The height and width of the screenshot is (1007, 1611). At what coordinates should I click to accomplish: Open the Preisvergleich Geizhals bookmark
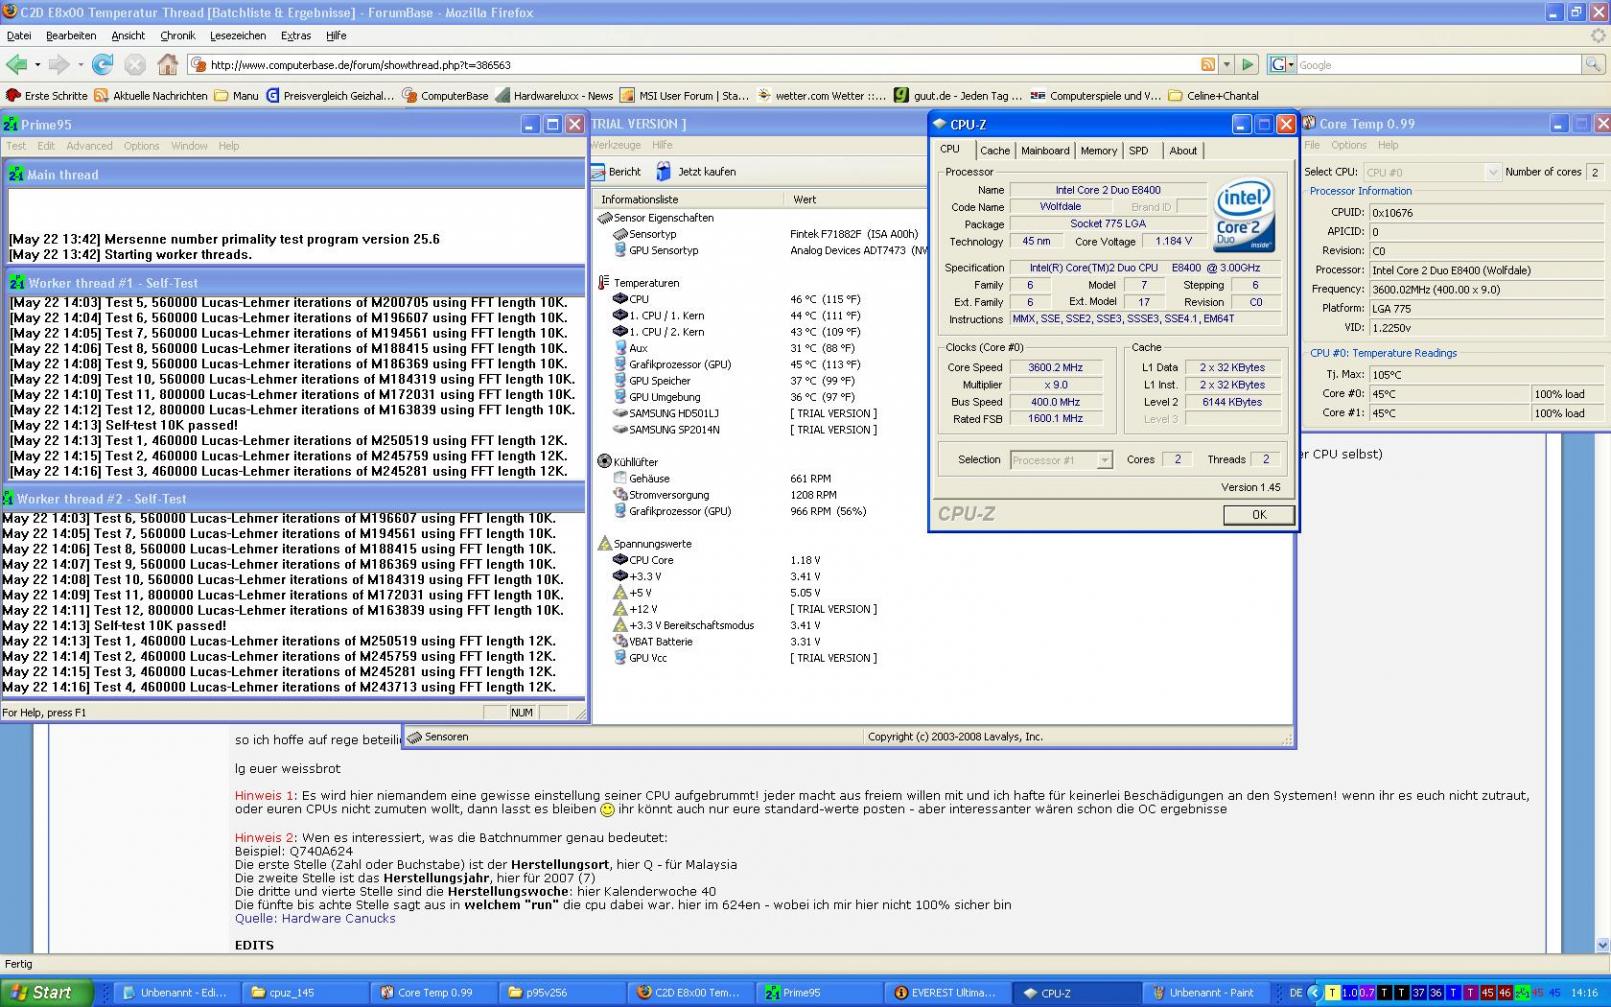(329, 96)
